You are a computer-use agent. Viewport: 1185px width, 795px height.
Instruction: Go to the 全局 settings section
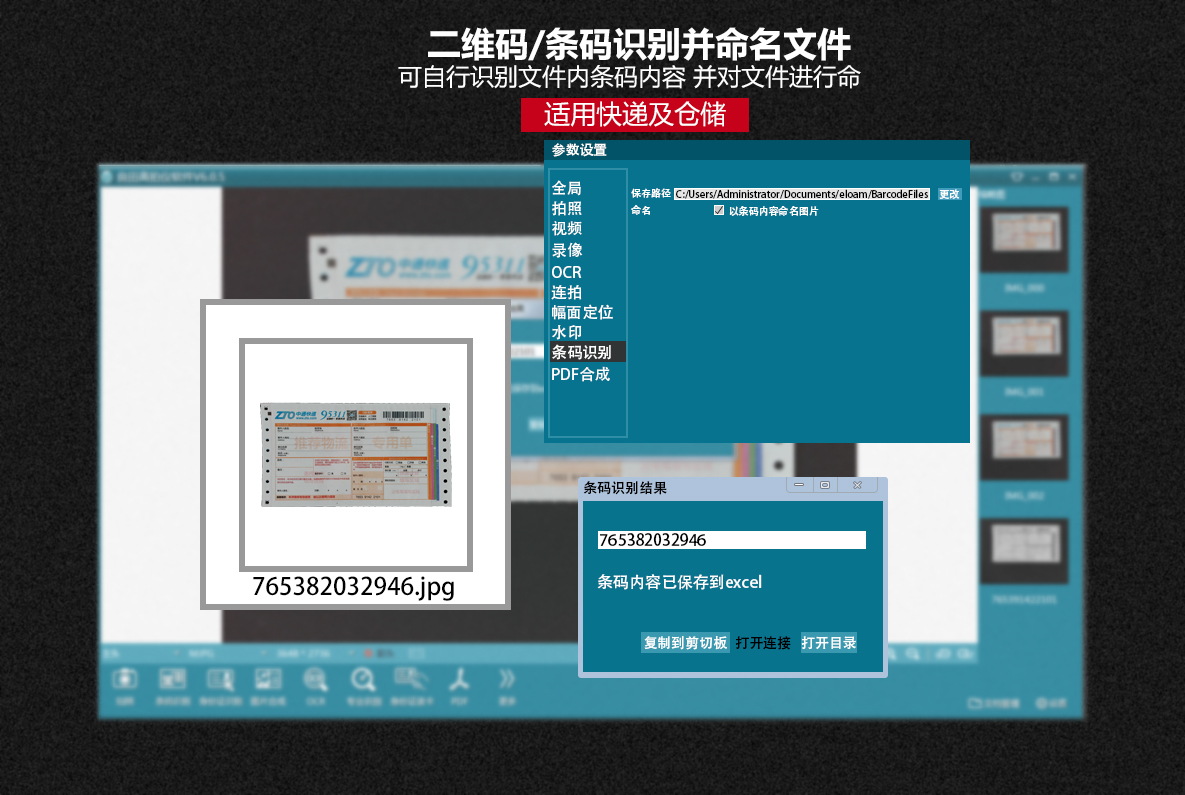566,188
